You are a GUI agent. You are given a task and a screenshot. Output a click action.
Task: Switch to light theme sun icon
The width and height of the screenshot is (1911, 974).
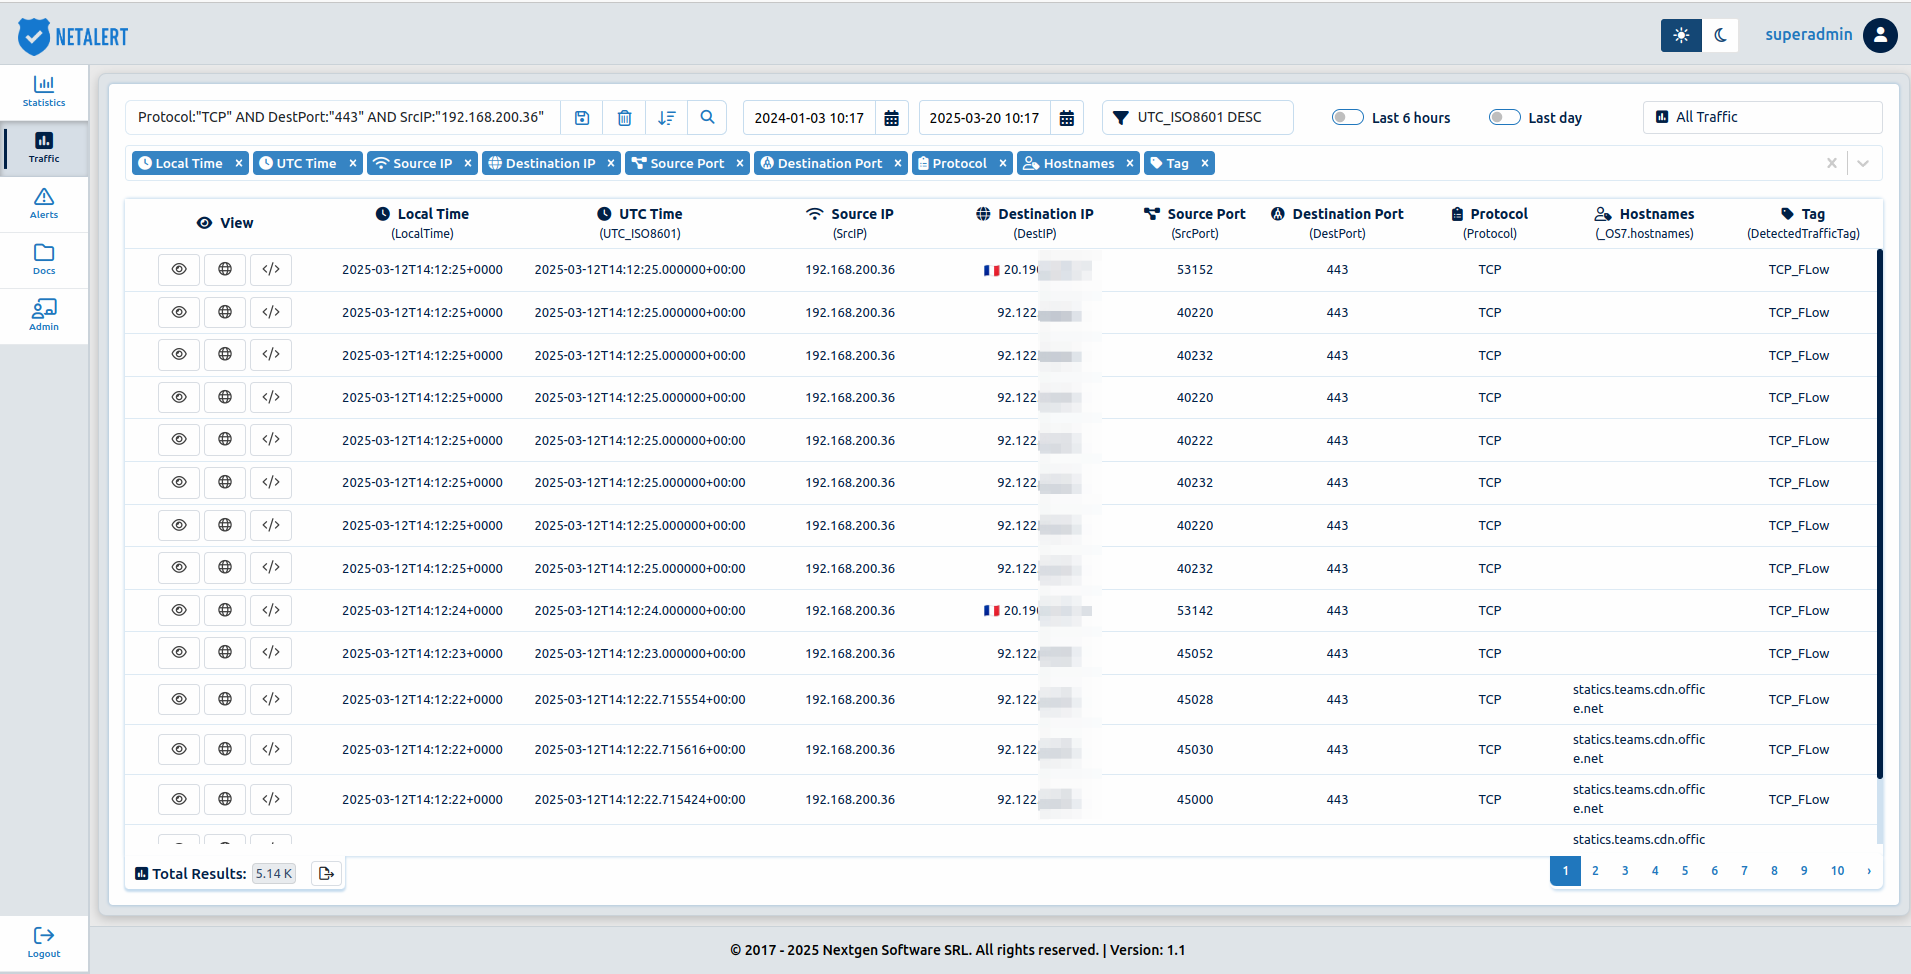pyautogui.click(x=1681, y=35)
